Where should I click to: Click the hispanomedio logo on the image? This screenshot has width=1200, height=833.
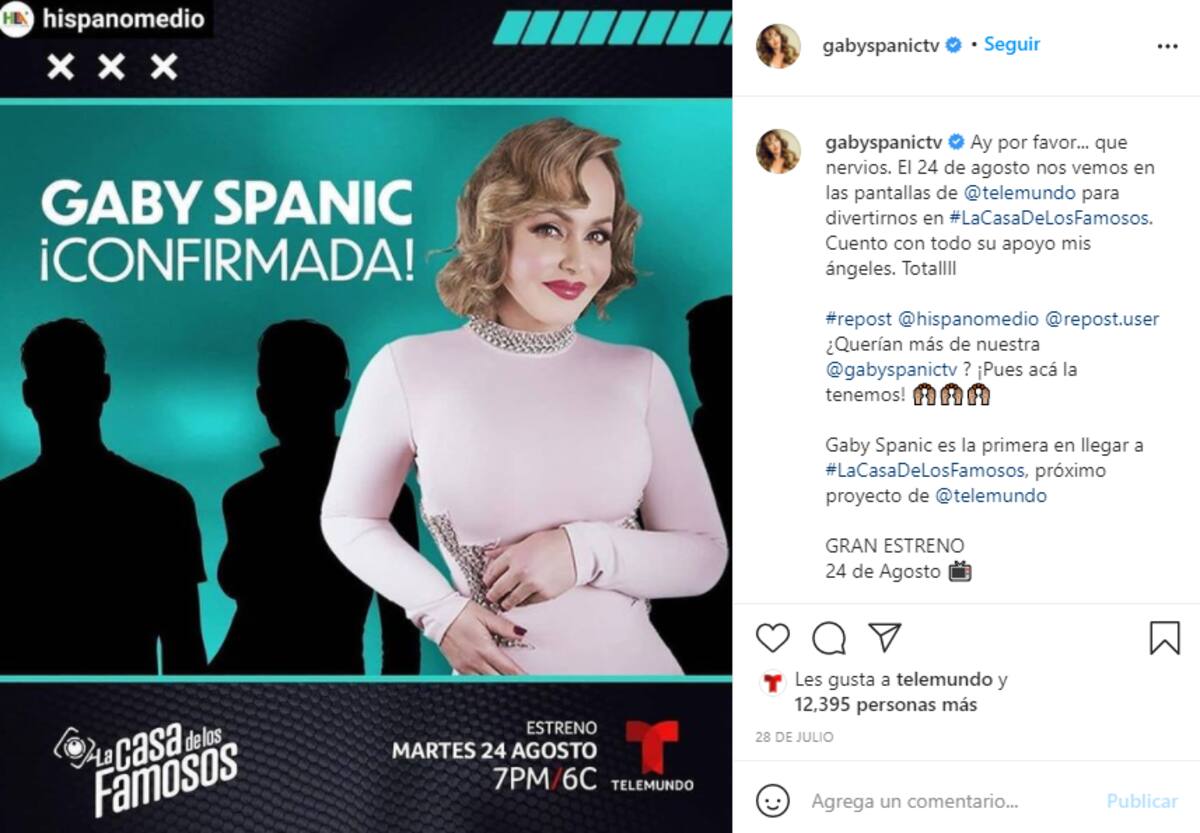coord(16,19)
